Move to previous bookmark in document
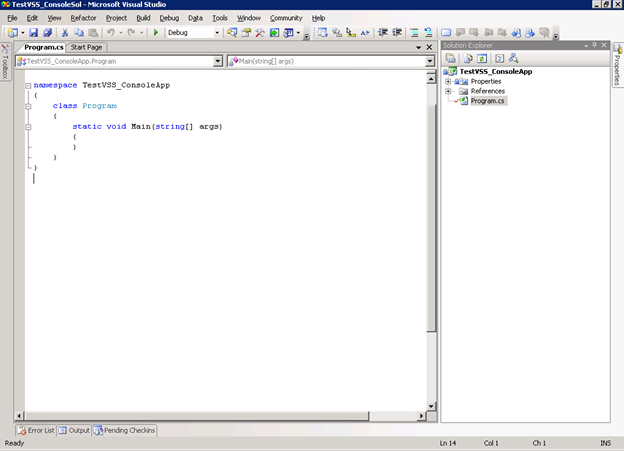This screenshot has height=451, width=624. coord(516,33)
